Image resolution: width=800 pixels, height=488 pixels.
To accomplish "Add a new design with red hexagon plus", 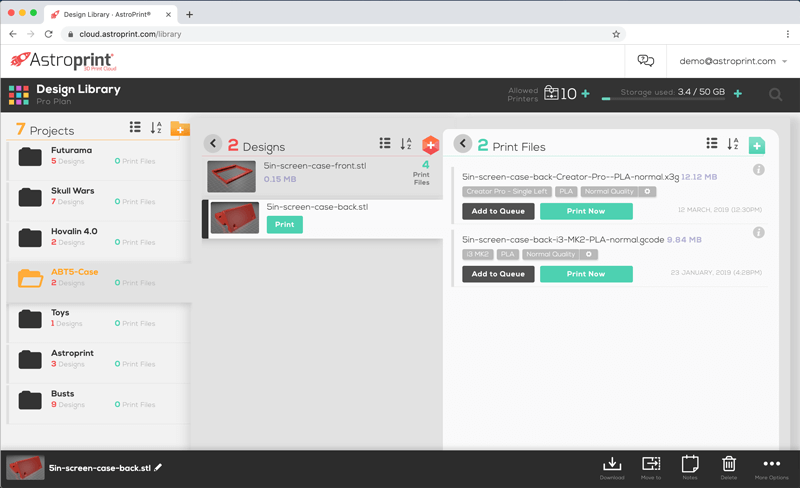I will 431,145.
